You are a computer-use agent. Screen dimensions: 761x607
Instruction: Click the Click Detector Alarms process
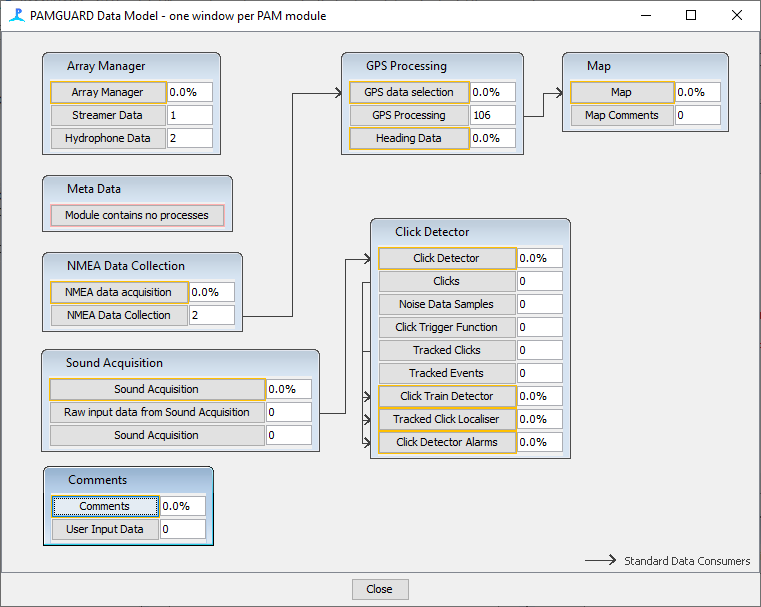[x=447, y=442]
